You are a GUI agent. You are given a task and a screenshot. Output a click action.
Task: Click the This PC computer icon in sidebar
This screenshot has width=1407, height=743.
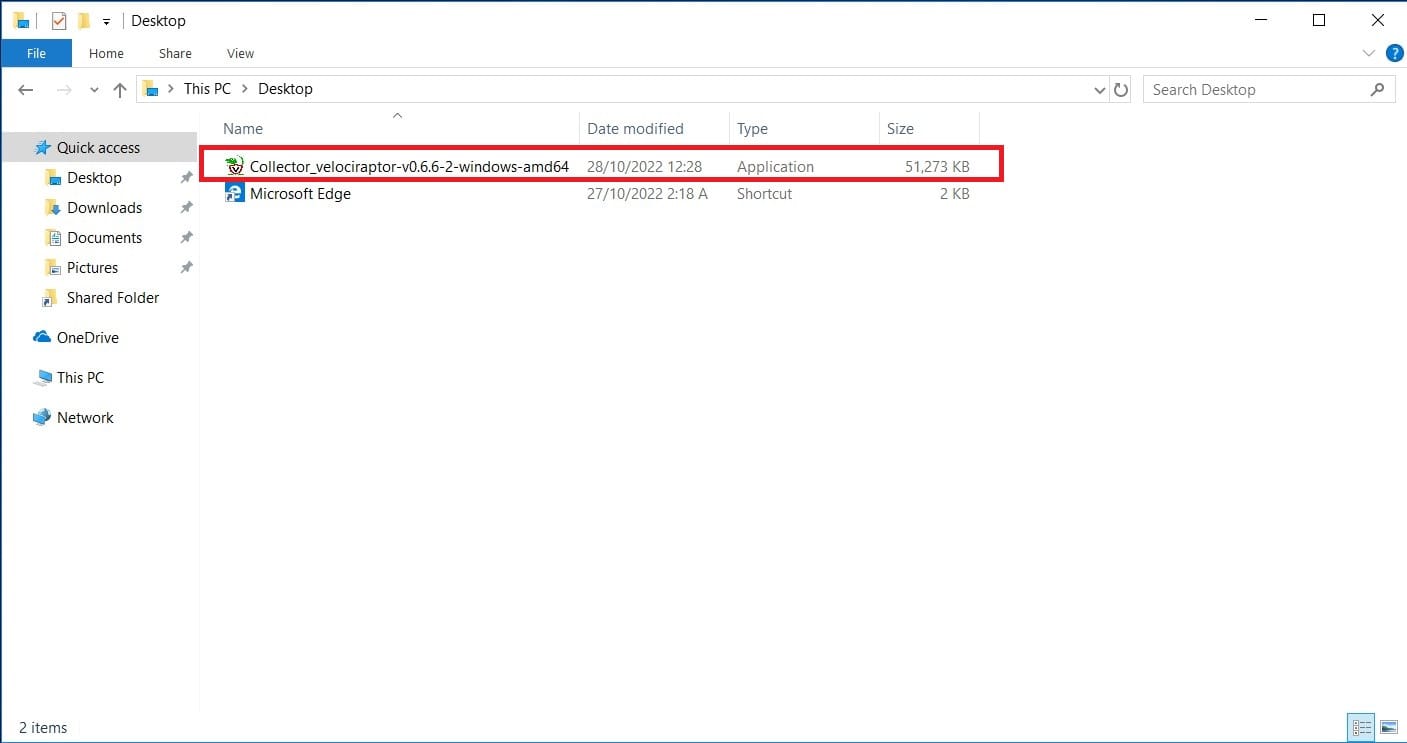[42, 378]
